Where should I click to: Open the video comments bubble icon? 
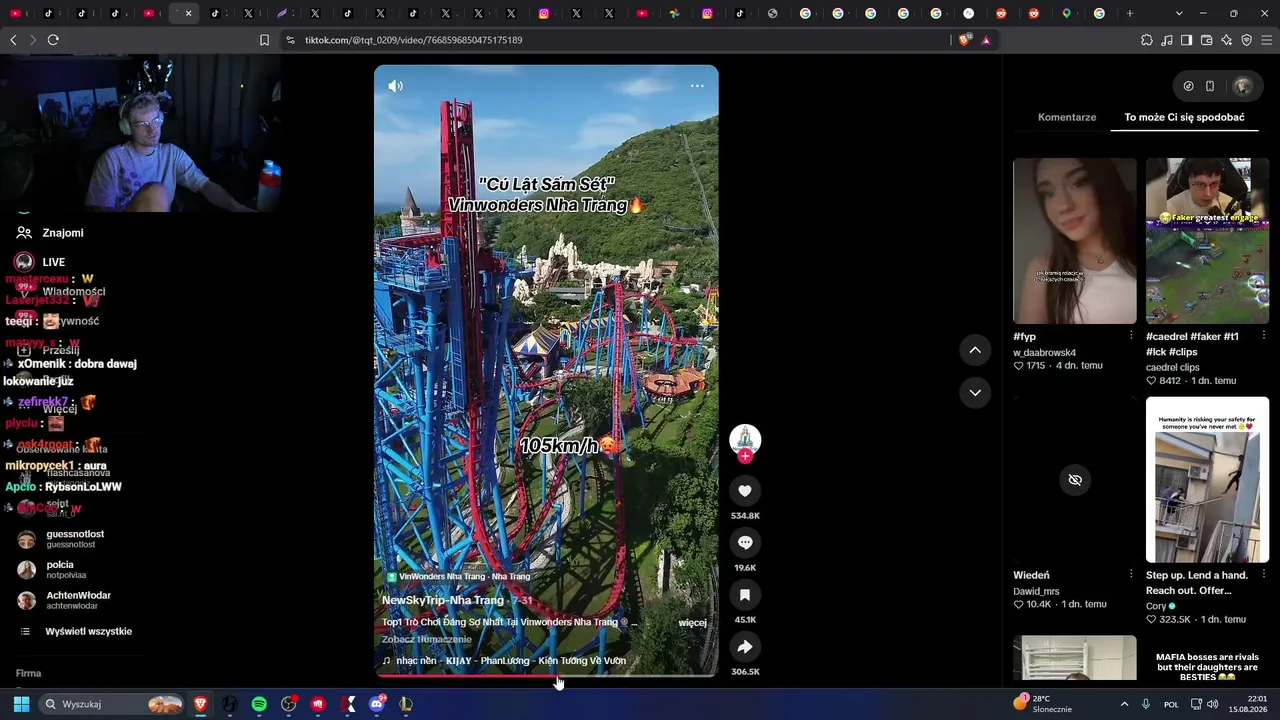click(x=745, y=542)
